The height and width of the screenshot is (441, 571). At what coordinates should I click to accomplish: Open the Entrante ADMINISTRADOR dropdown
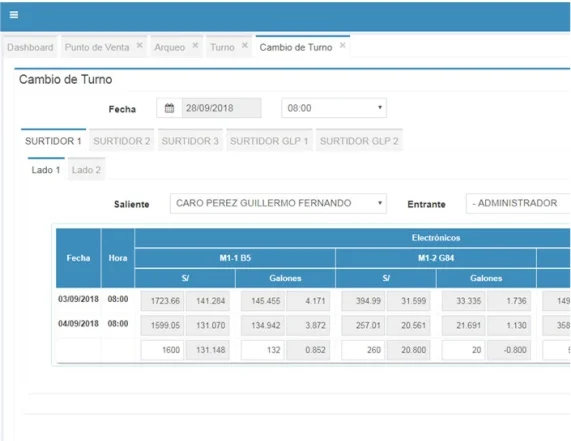point(518,203)
